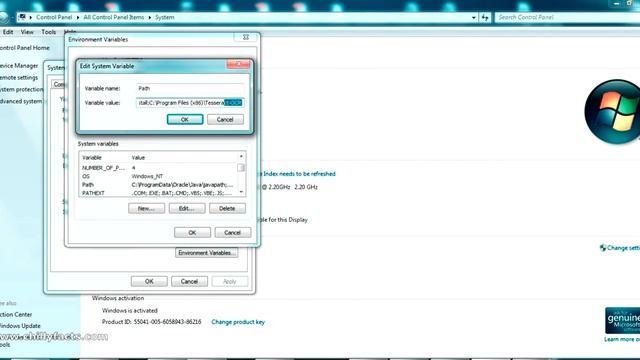Click Cancel in Environment Variables window
This screenshot has width=640, height=360.
coord(233,232)
